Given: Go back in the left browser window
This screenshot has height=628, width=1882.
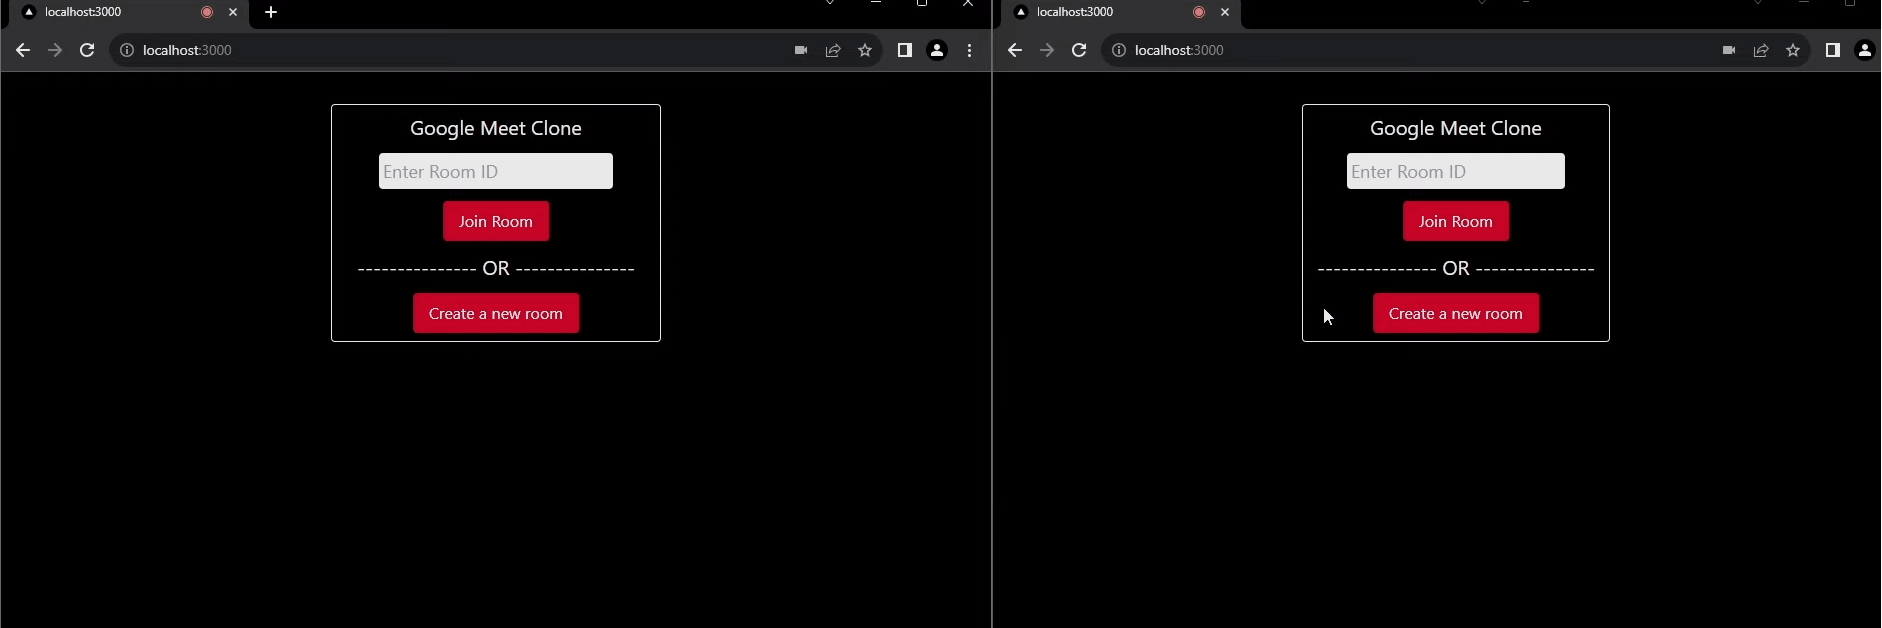Looking at the screenshot, I should pyautogui.click(x=23, y=50).
